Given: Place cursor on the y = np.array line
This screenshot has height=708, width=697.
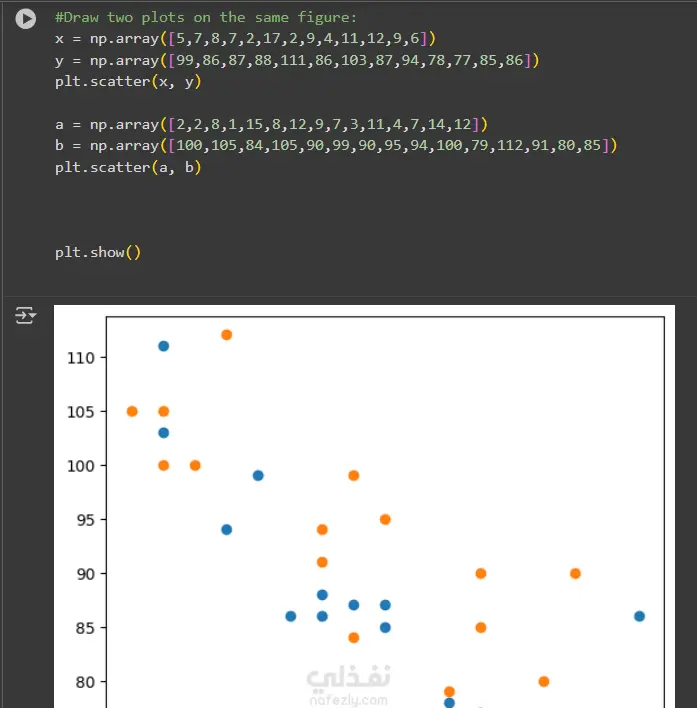Looking at the screenshot, I should click(x=297, y=60).
